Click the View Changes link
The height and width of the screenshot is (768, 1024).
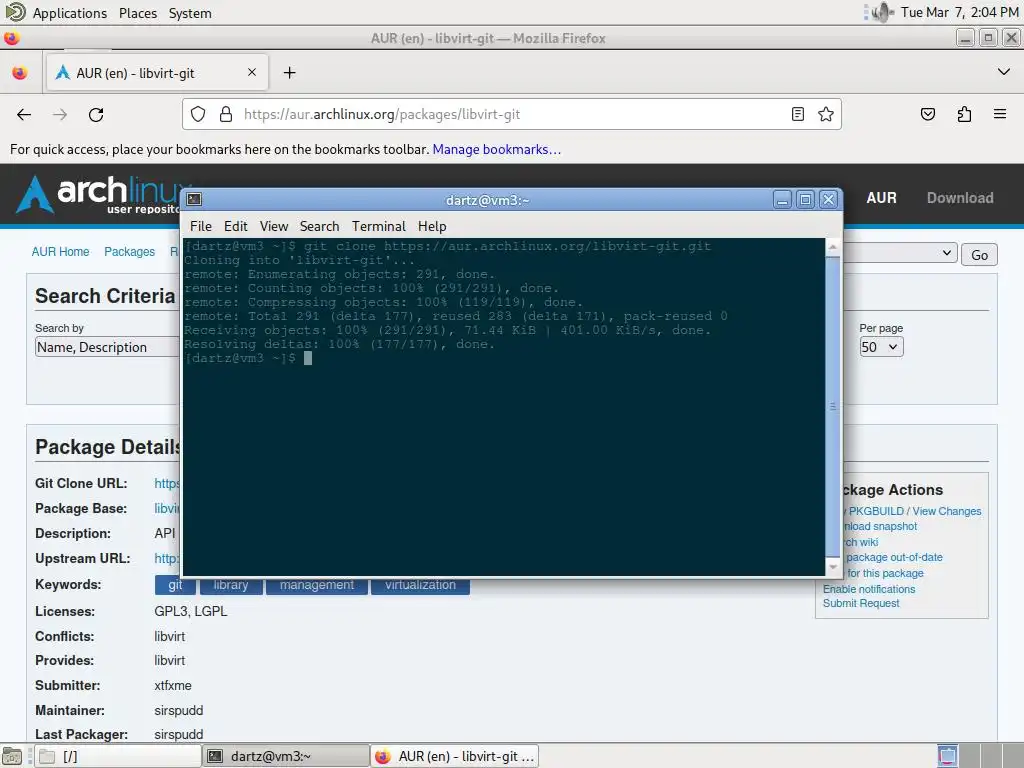pos(946,511)
